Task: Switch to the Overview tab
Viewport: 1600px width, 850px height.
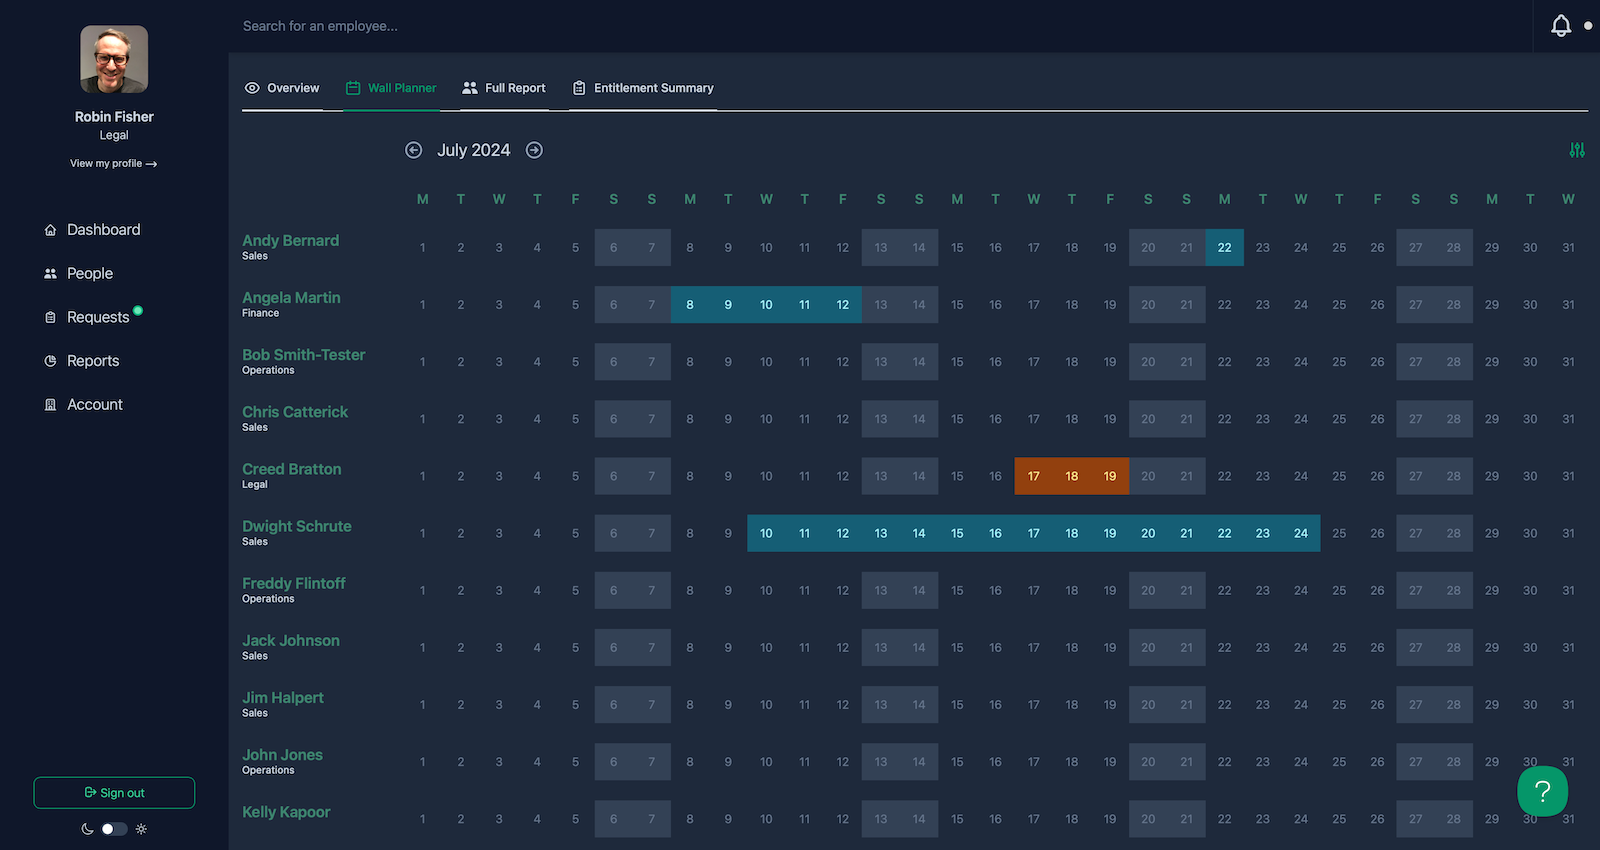Action: 282,88
